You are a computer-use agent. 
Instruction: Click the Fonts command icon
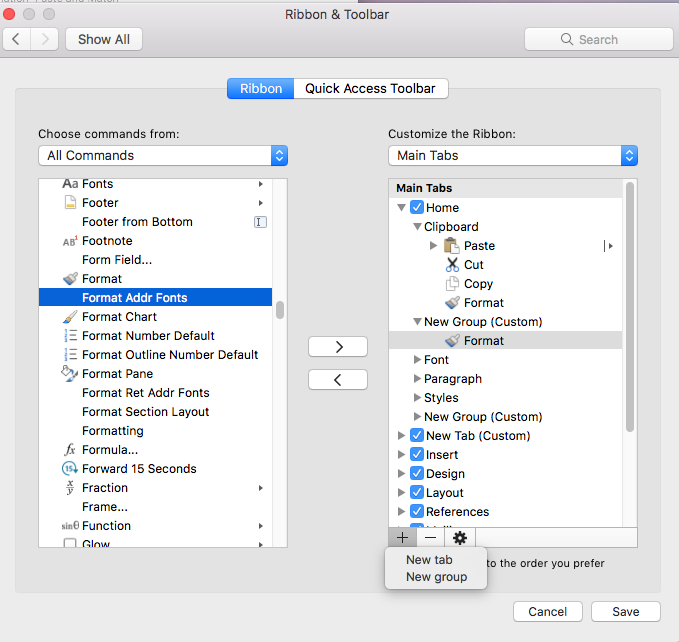click(x=70, y=184)
